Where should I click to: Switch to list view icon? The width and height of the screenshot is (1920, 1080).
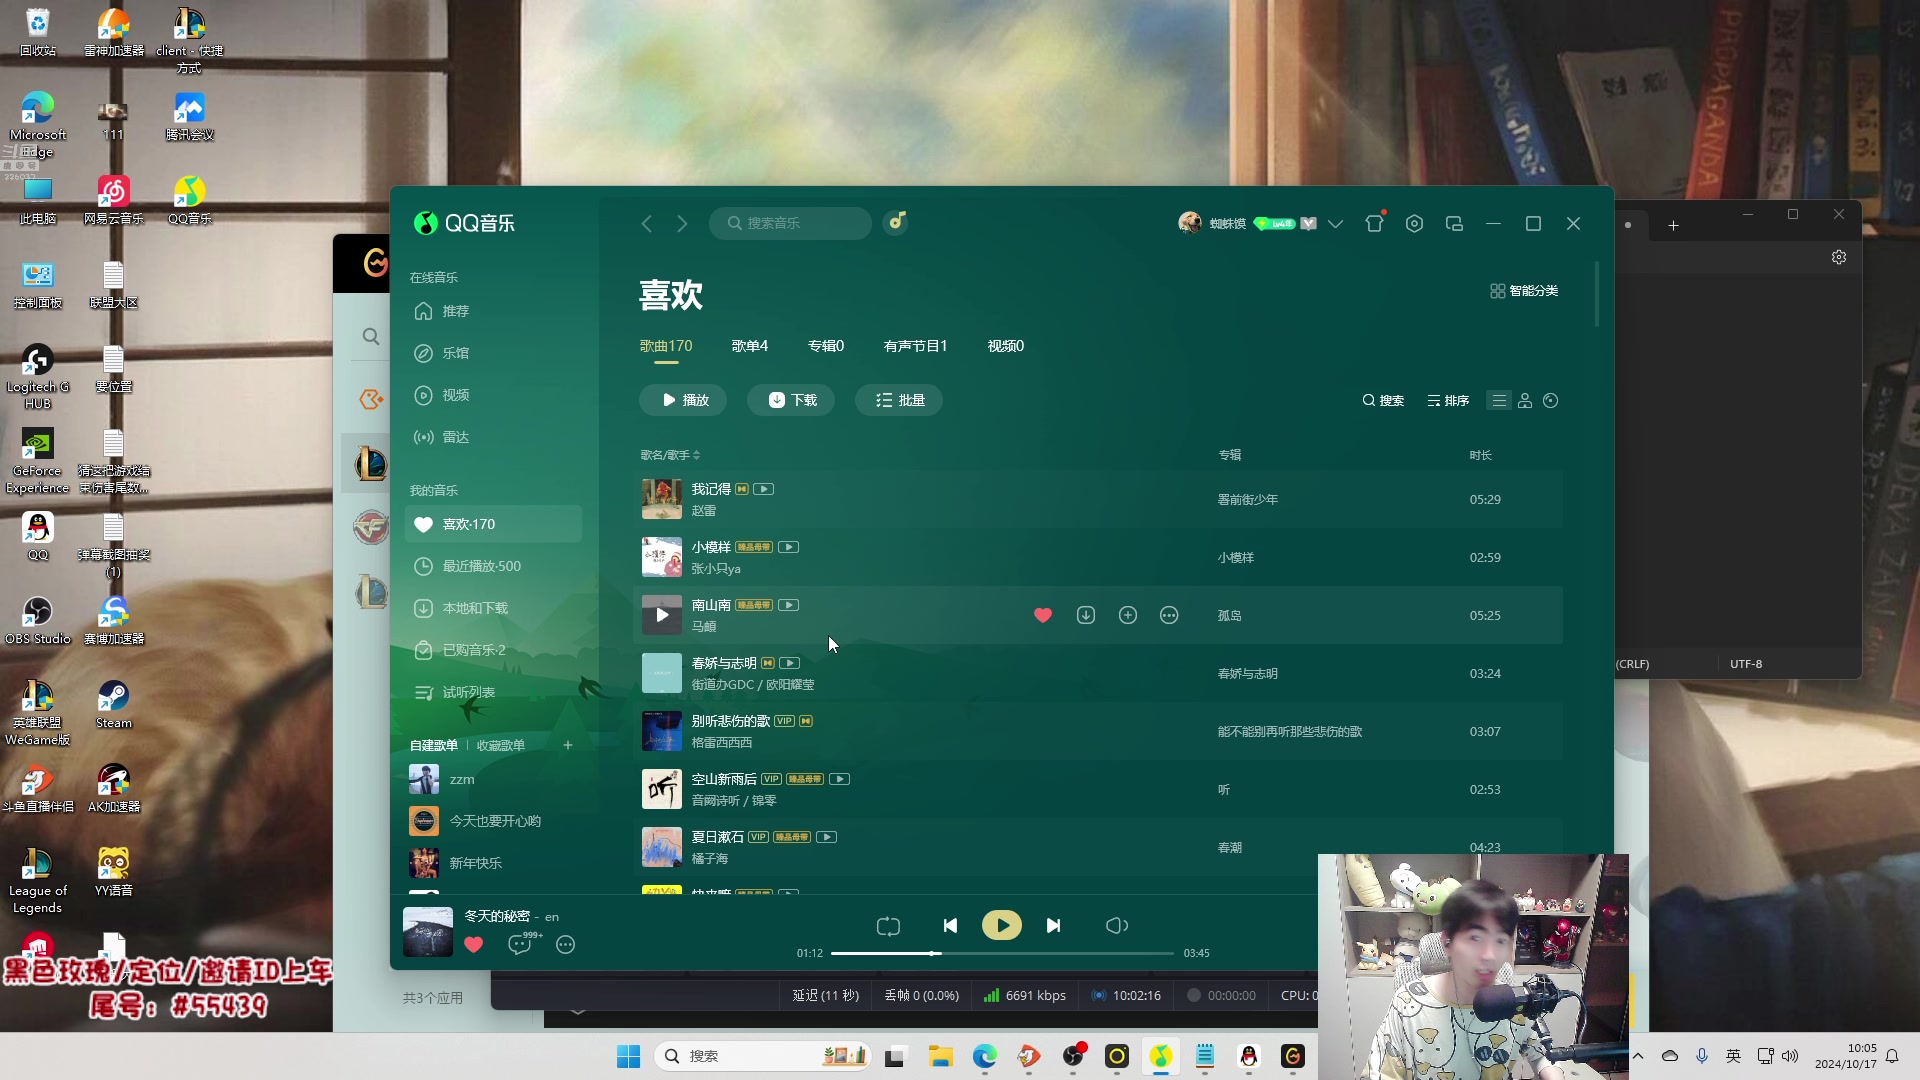coord(1498,401)
